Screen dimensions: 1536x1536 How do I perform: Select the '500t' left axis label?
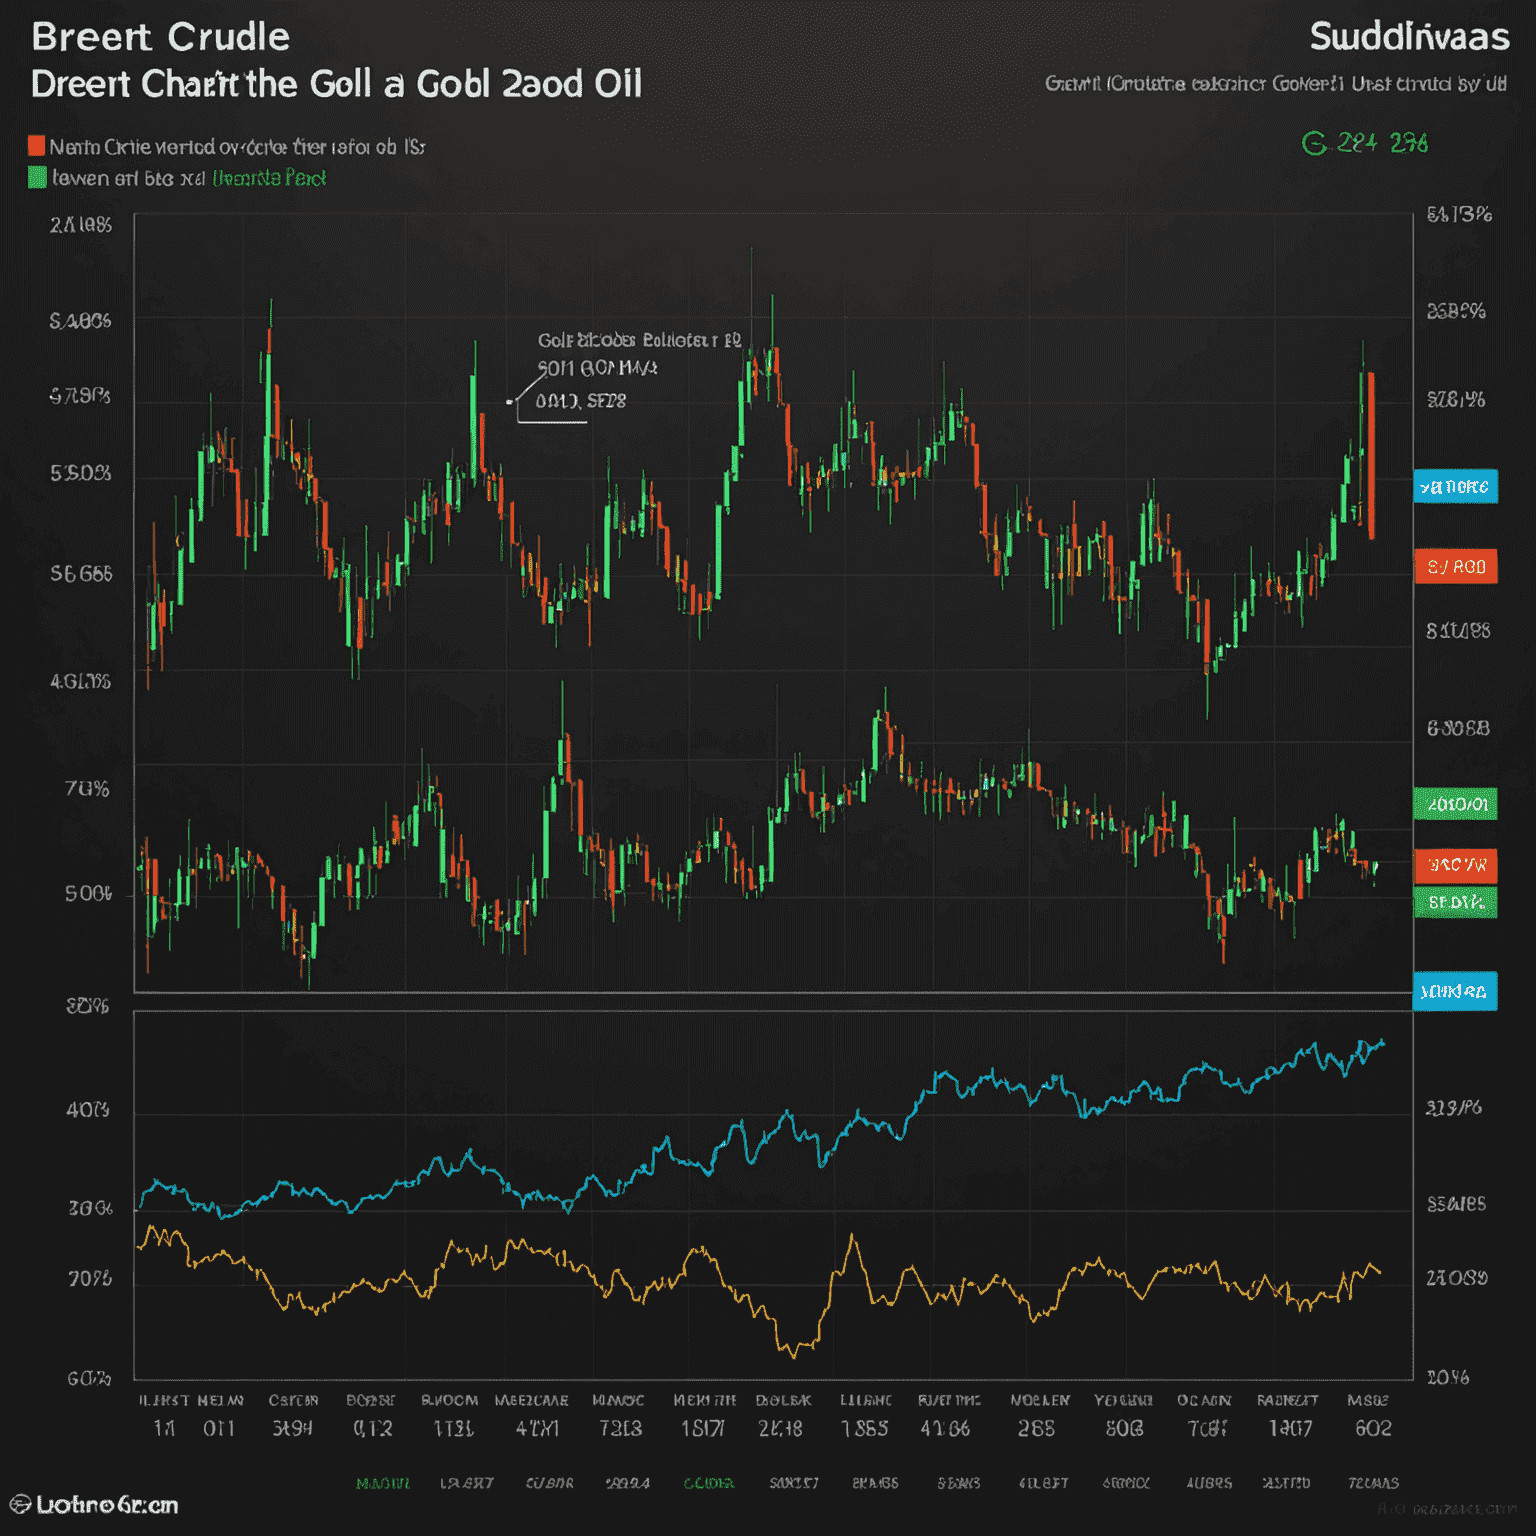88,893
